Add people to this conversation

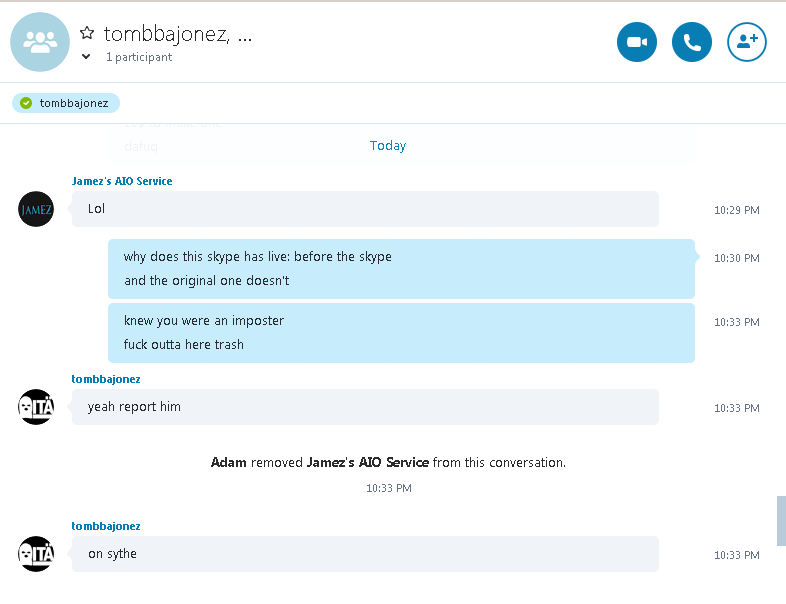(x=747, y=42)
